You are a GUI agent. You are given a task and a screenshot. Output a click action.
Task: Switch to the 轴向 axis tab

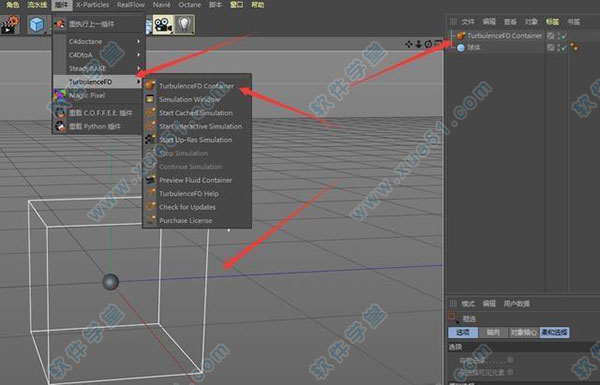coord(493,332)
